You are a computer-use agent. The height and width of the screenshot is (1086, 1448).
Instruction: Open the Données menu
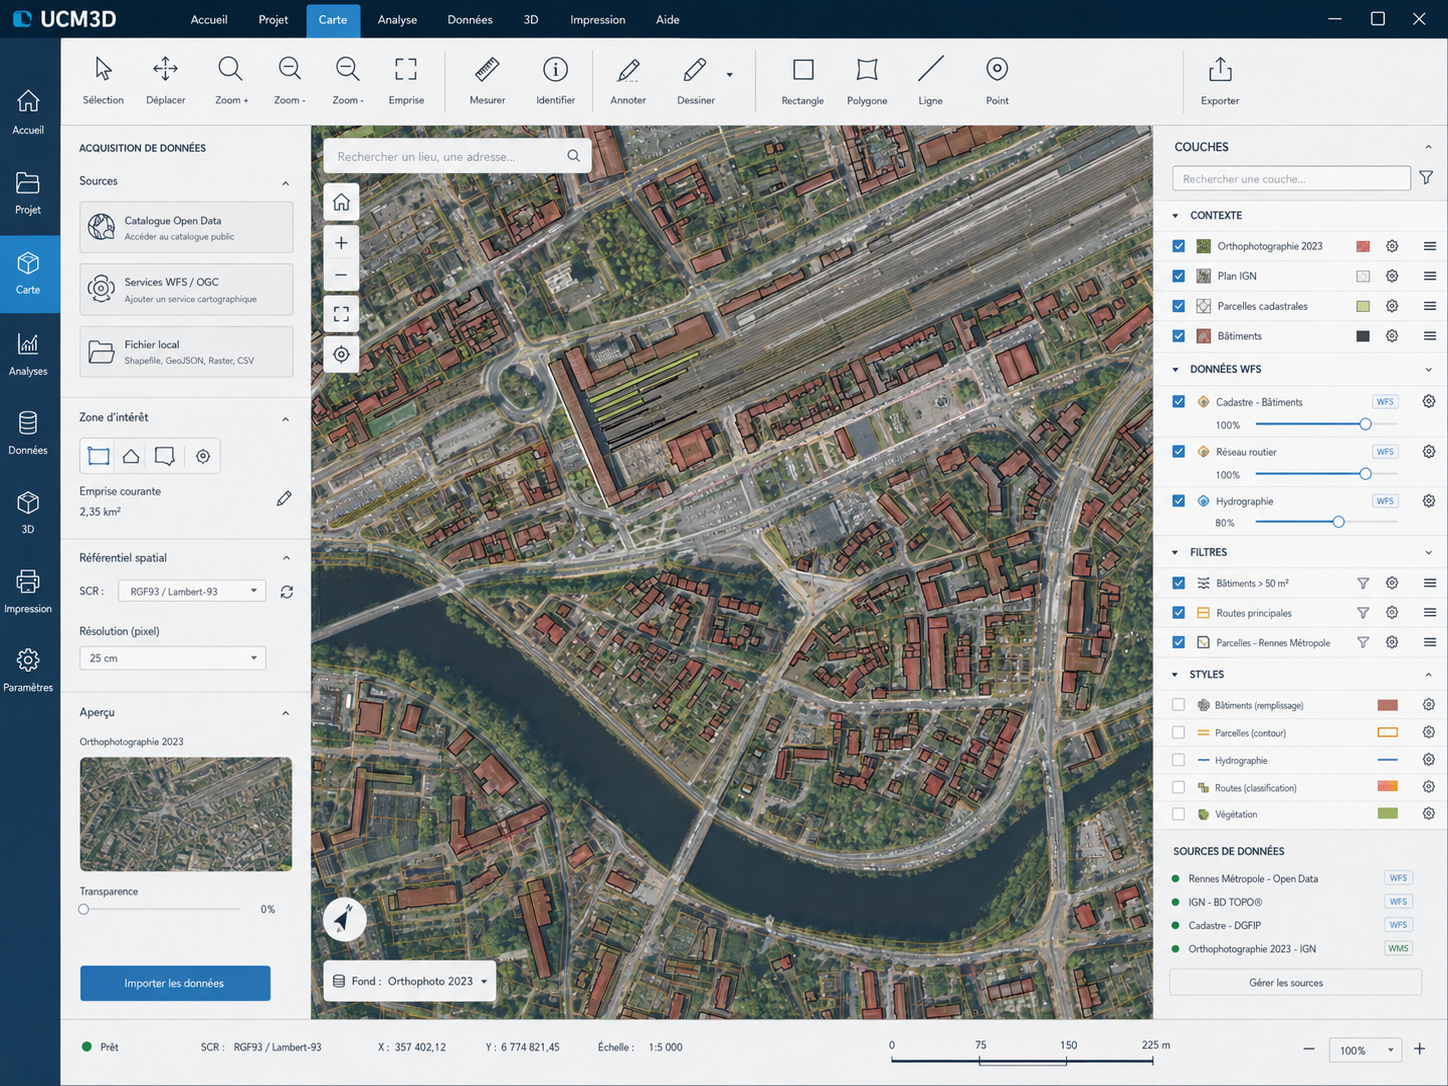click(470, 19)
